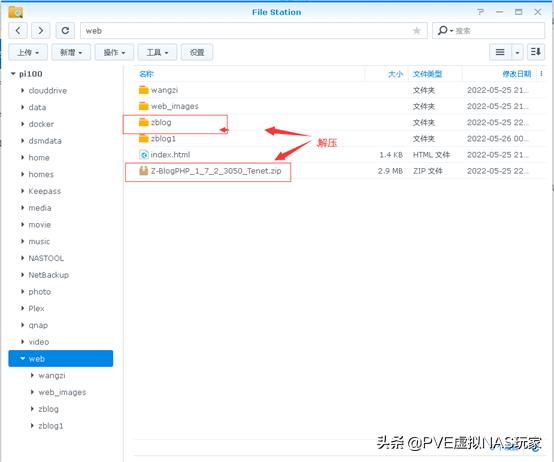Screen dimensions: 554x462
Task: Click the wangzi folder icon in list
Action: click(x=143, y=90)
